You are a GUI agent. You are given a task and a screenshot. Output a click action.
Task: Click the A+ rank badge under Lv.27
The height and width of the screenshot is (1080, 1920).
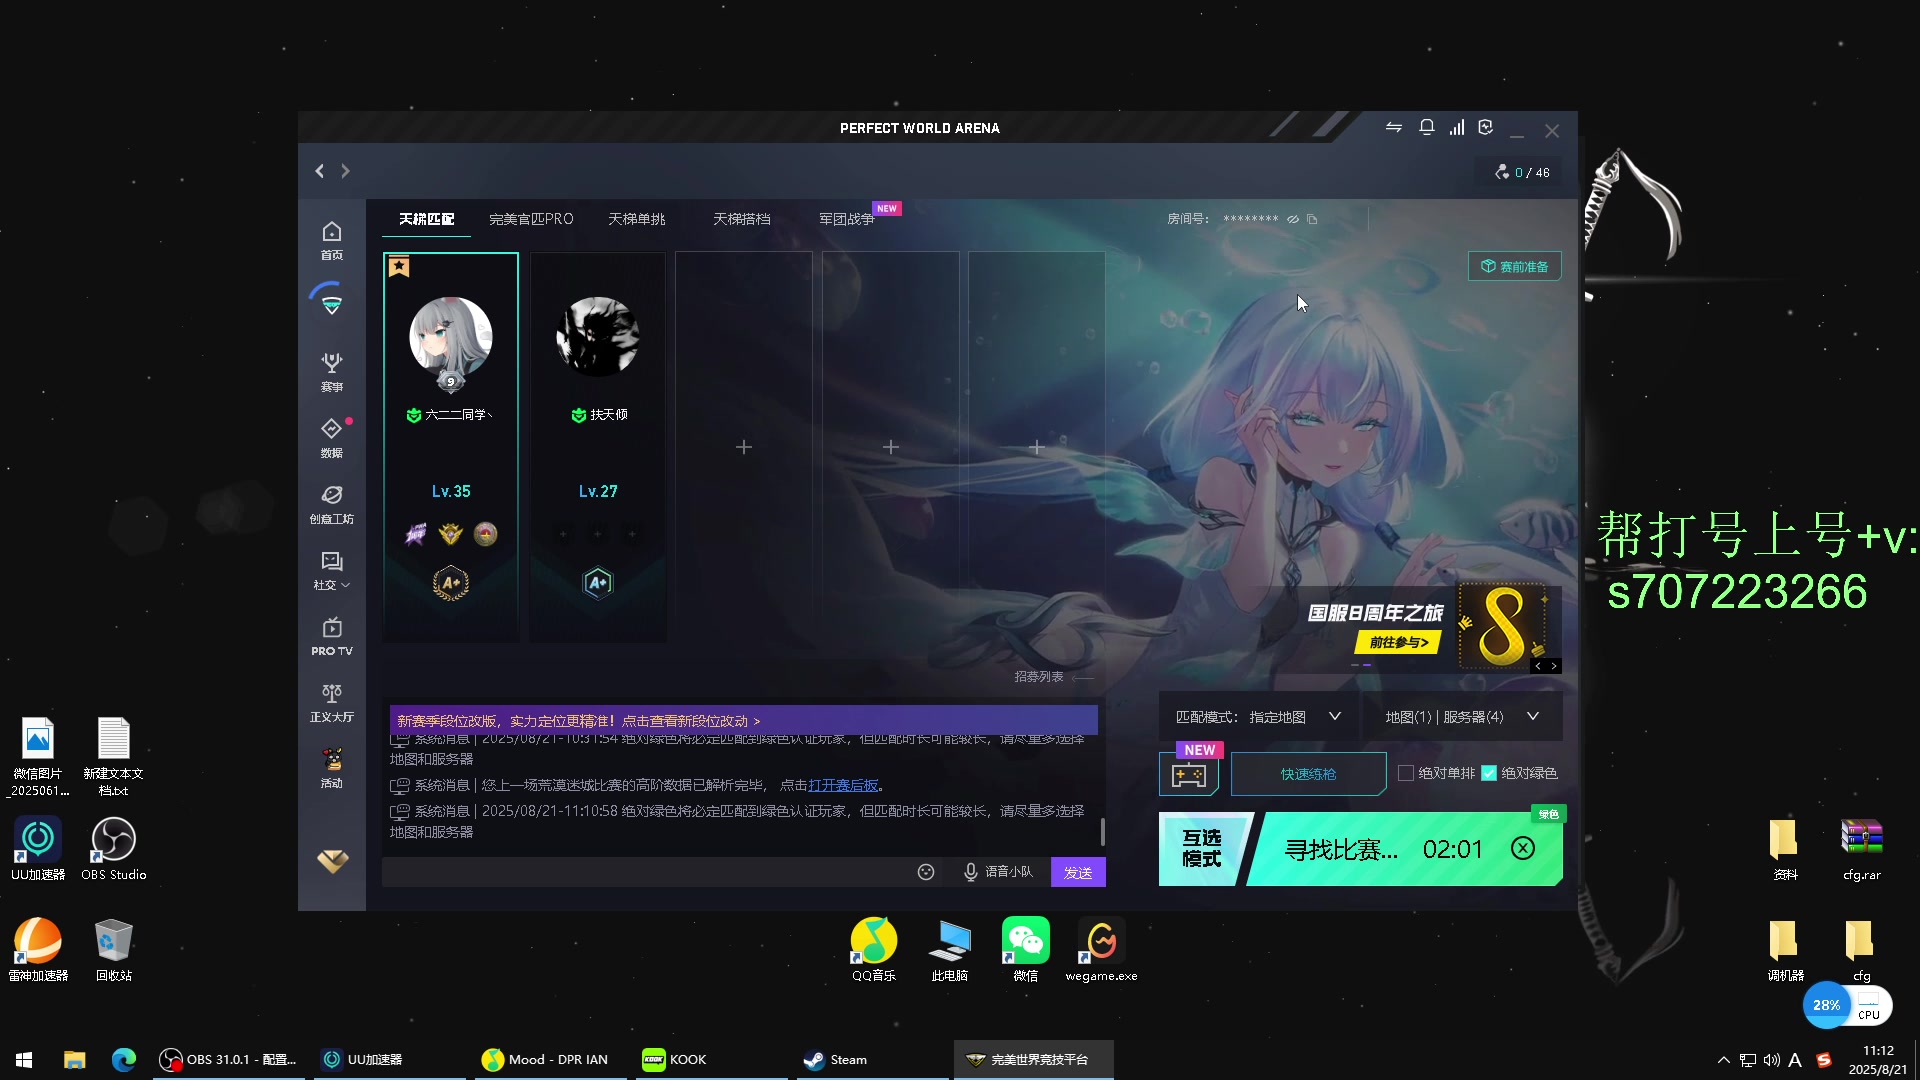point(598,583)
